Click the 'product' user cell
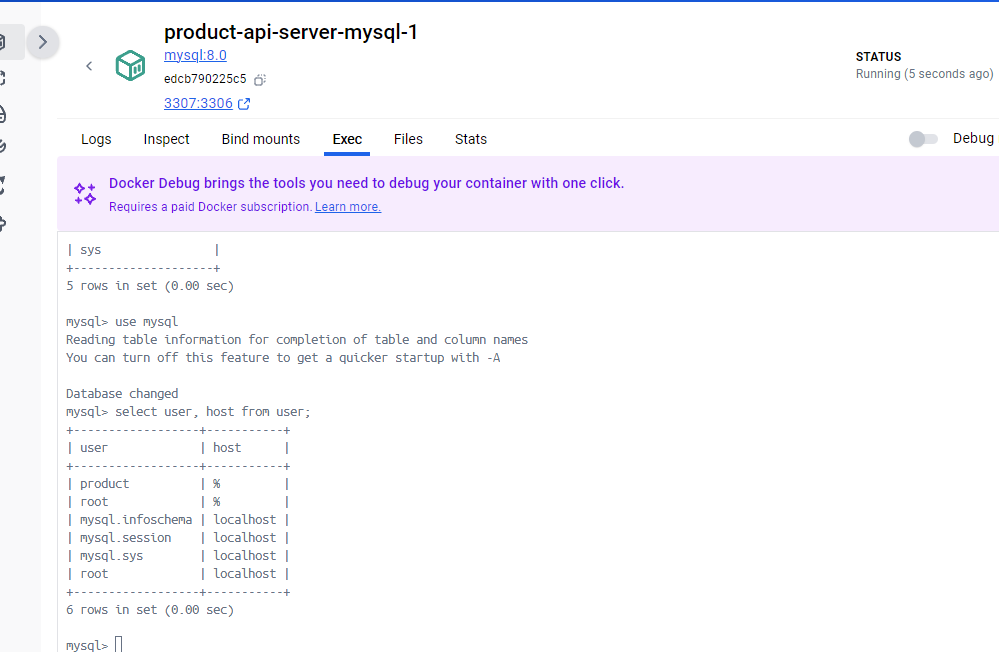 [x=104, y=484]
